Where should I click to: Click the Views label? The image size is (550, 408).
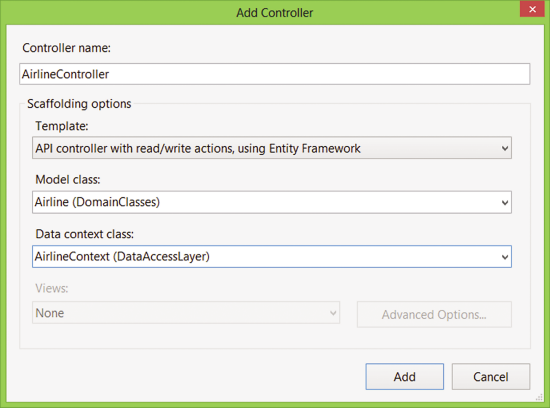(52, 288)
